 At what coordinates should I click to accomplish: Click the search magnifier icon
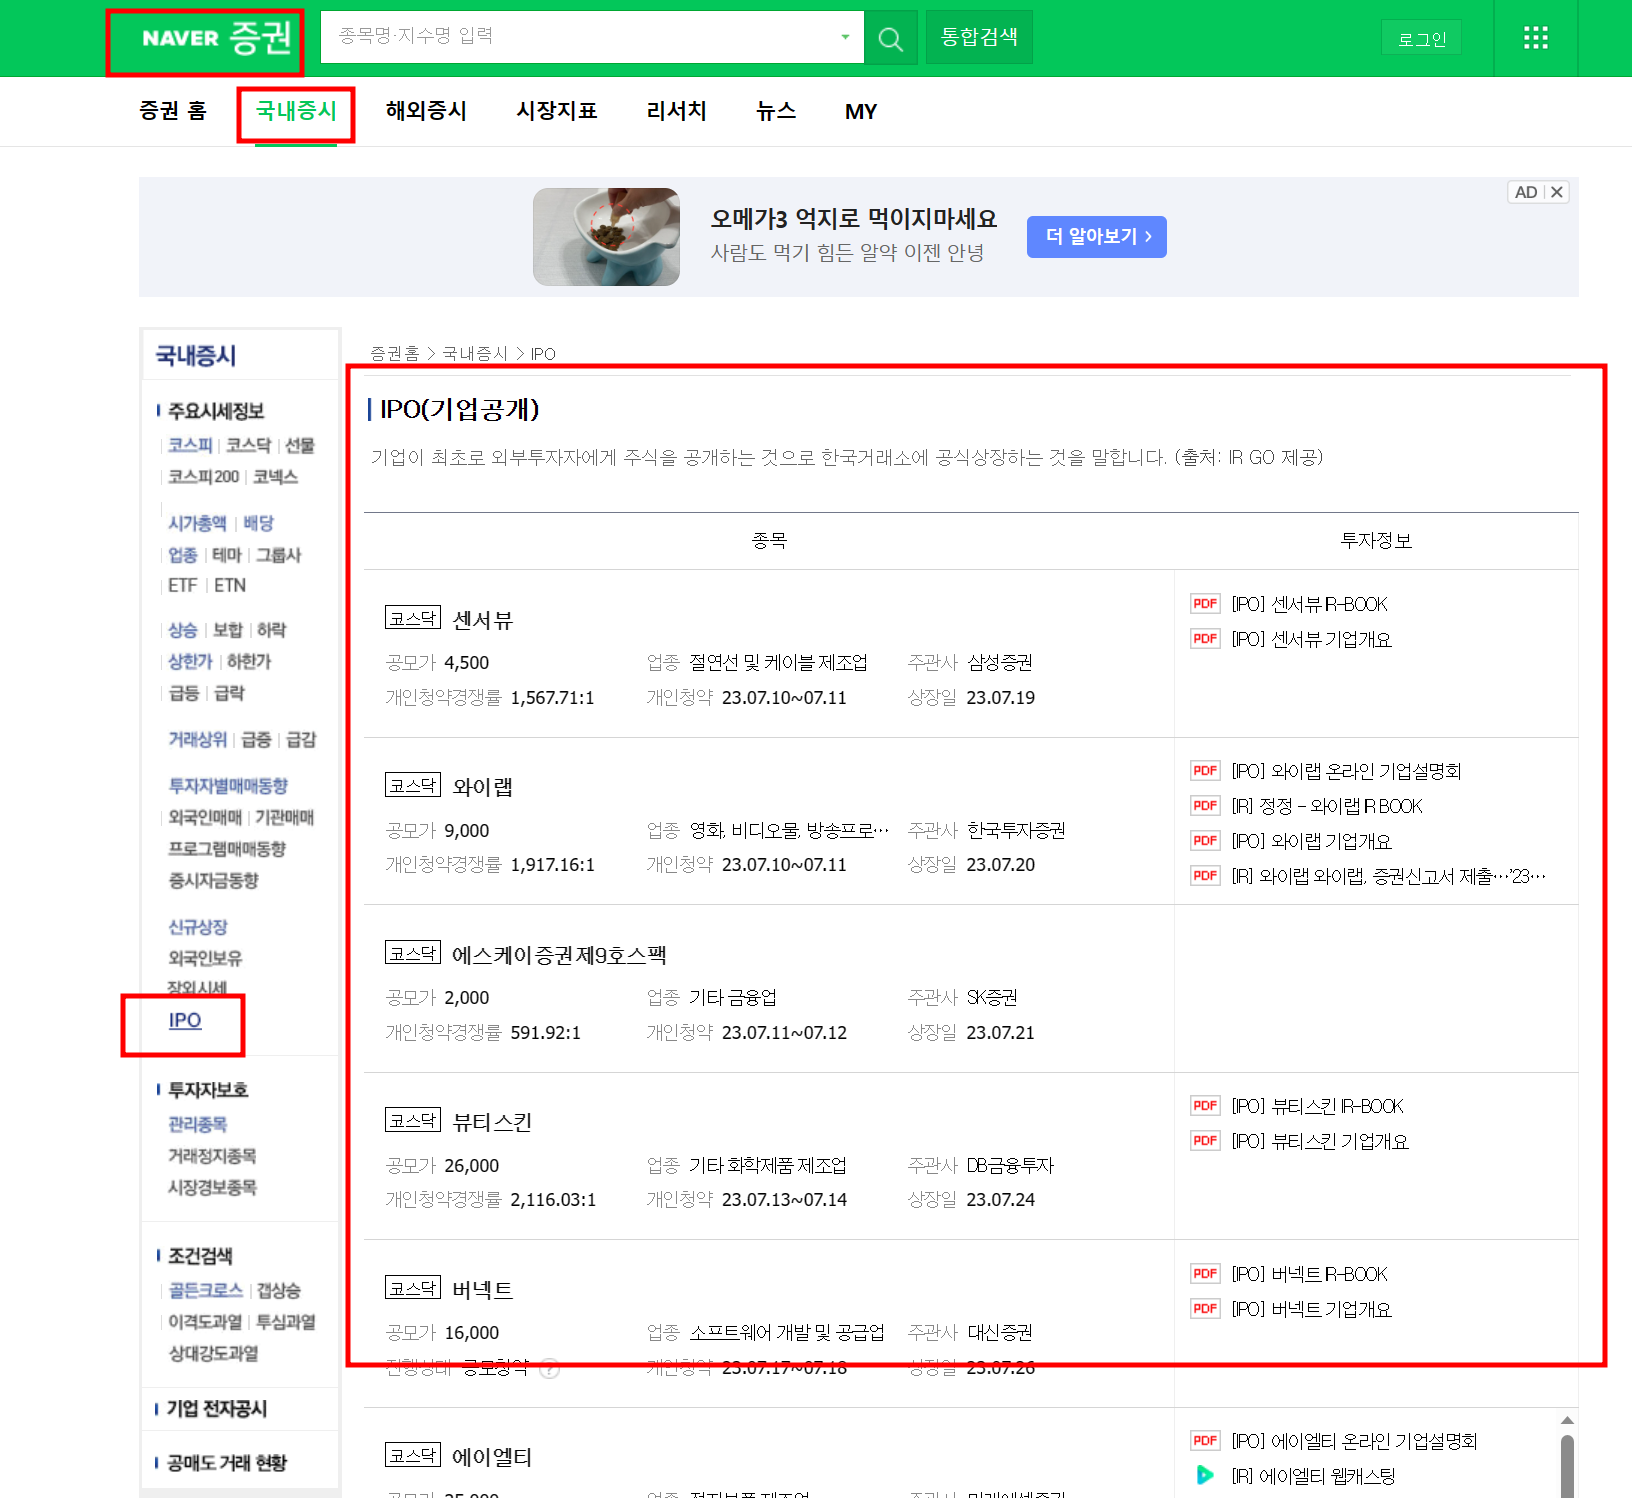click(890, 38)
